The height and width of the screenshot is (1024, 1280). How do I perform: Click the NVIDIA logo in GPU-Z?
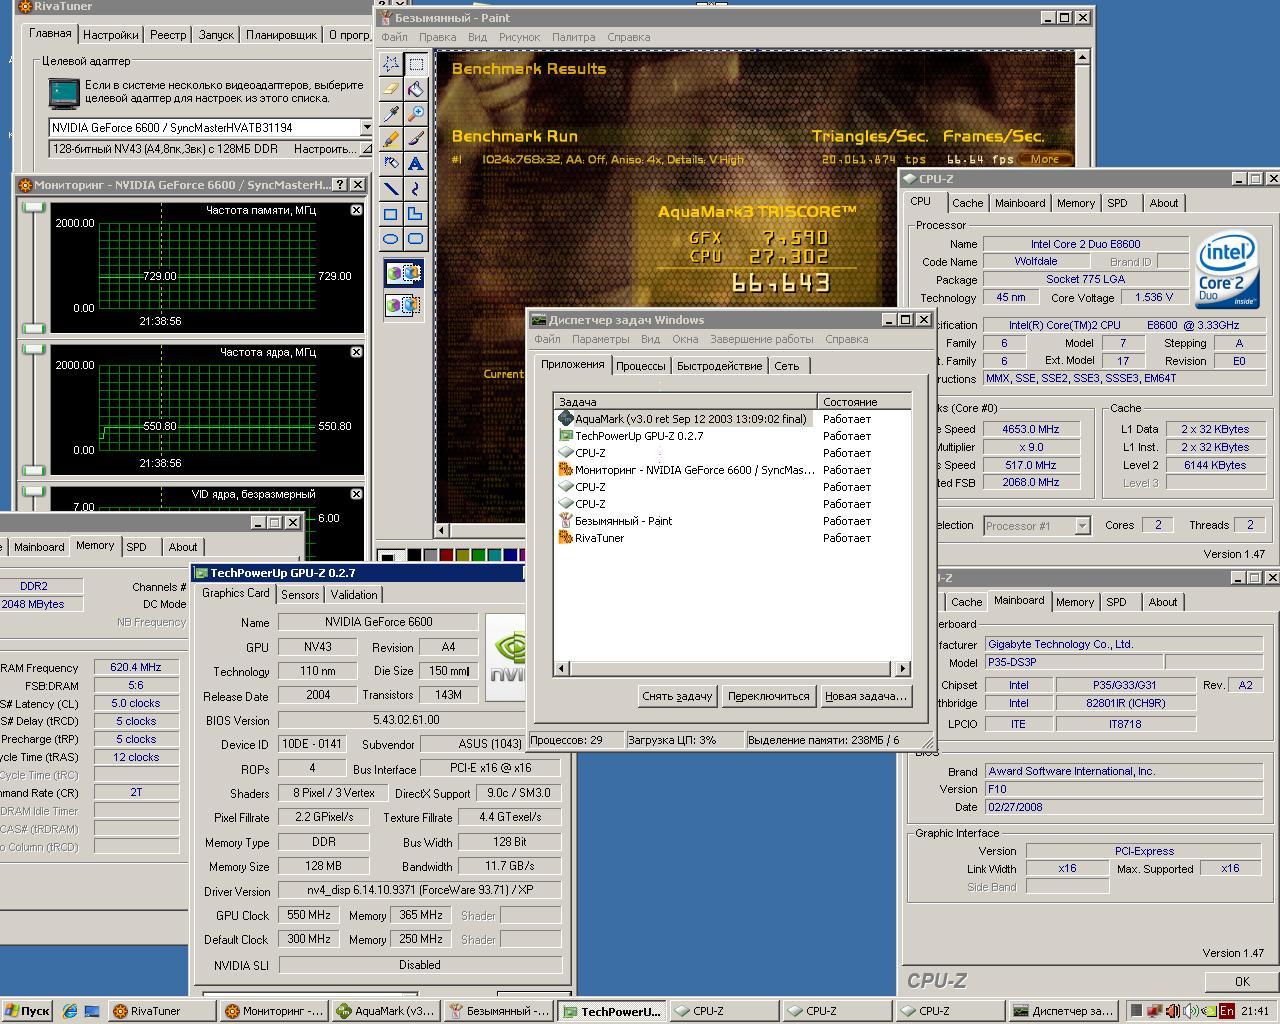506,657
